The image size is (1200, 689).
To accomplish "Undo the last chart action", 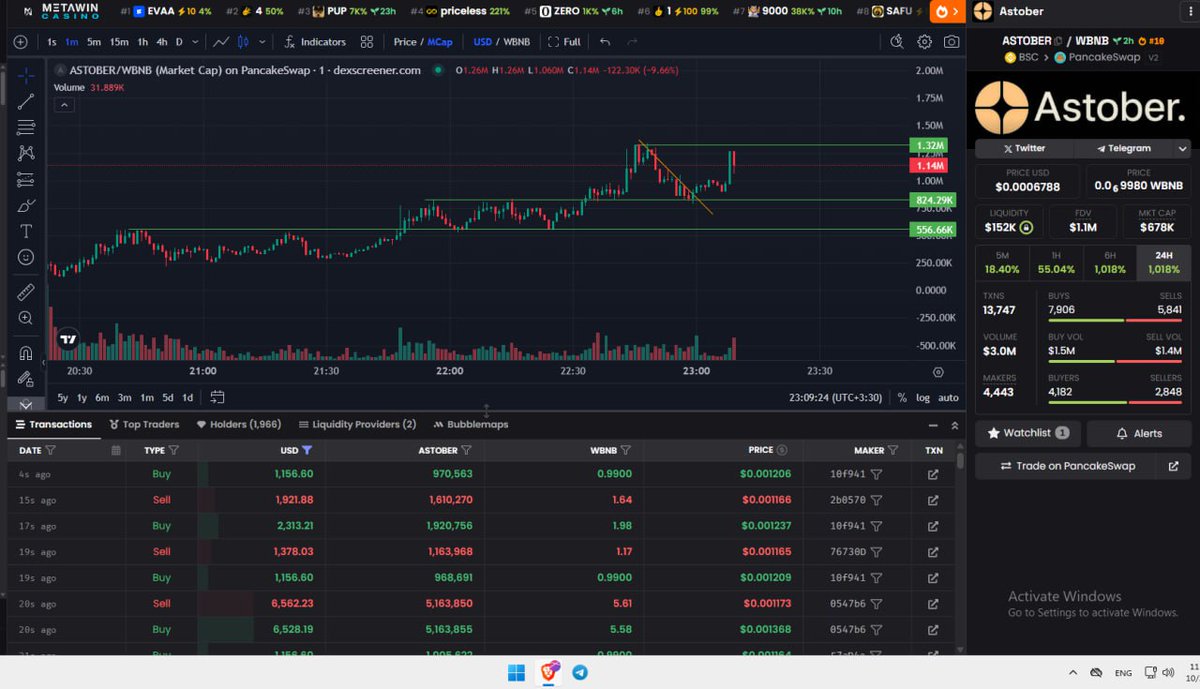I will (605, 42).
